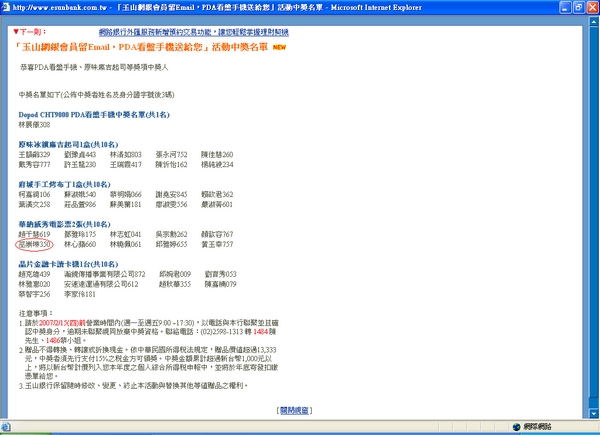This screenshot has height=435, width=600.
Task: Click the winner entry ending in 443
Action: pyautogui.click(x=80, y=155)
